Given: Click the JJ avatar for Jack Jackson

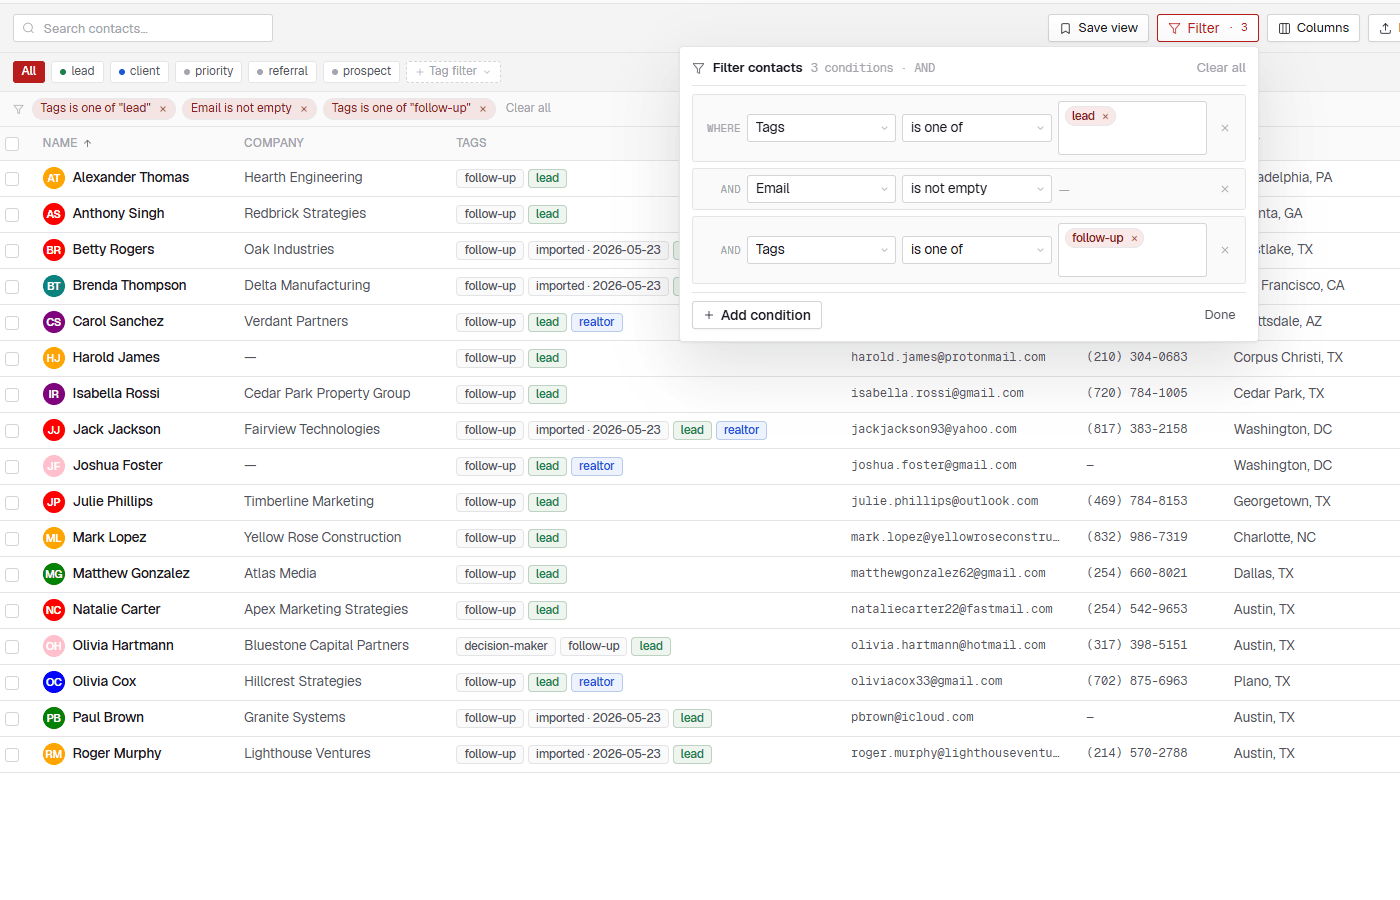Looking at the screenshot, I should pyautogui.click(x=54, y=430).
